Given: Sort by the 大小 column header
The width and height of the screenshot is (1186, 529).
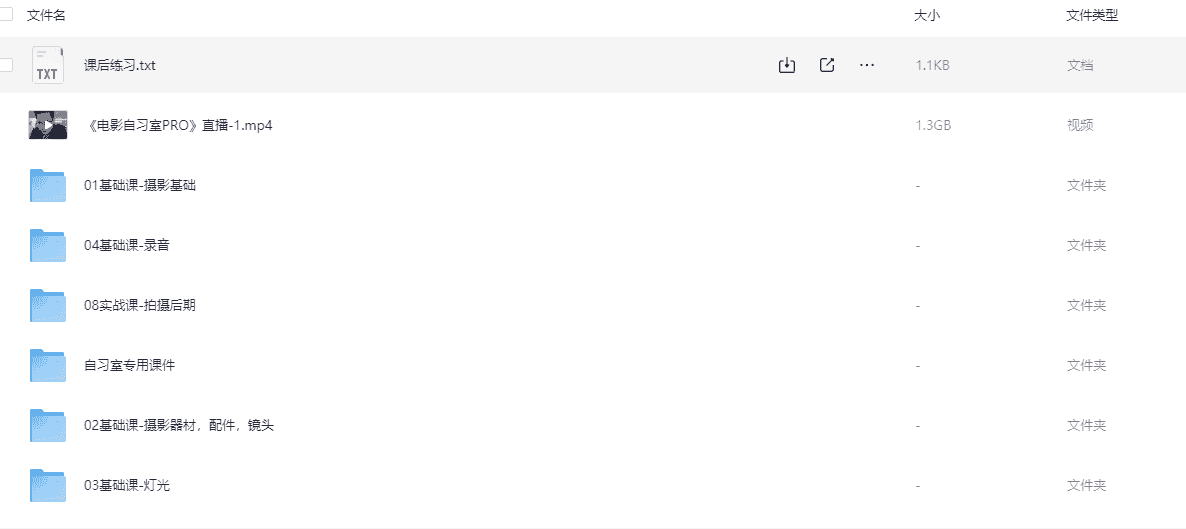Looking at the screenshot, I should (x=927, y=15).
